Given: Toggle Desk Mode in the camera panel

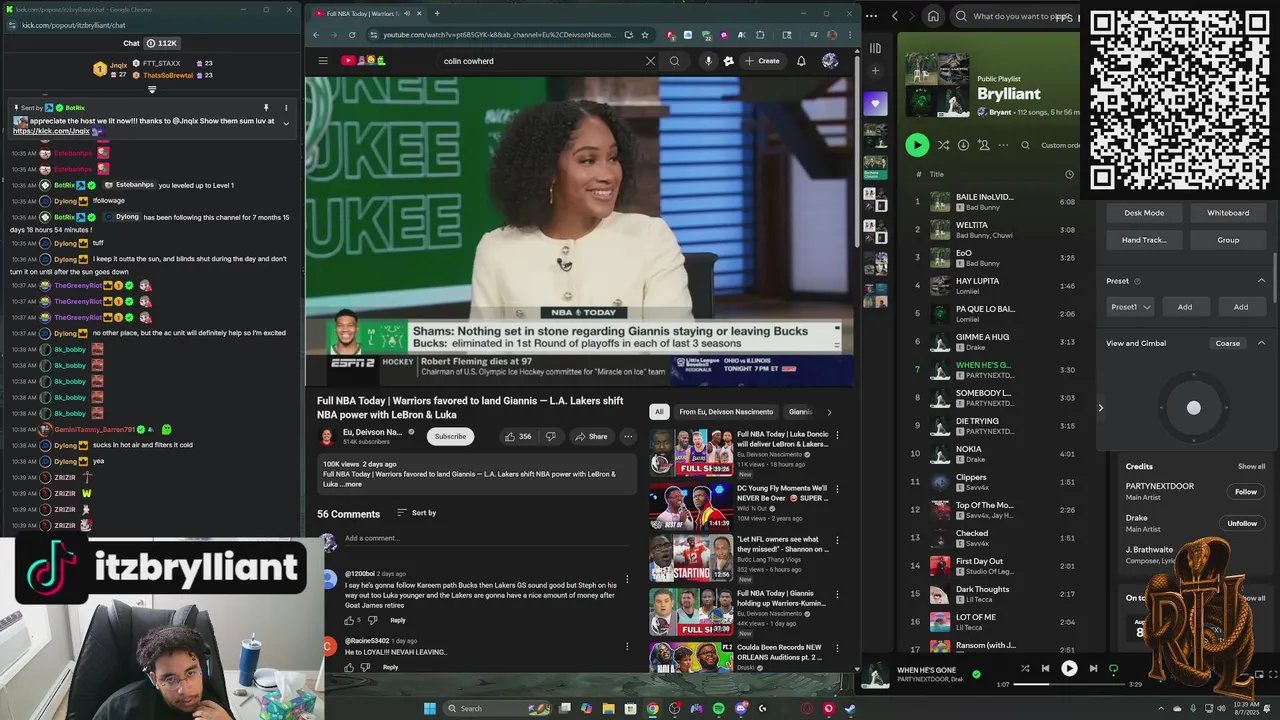Looking at the screenshot, I should [1144, 213].
